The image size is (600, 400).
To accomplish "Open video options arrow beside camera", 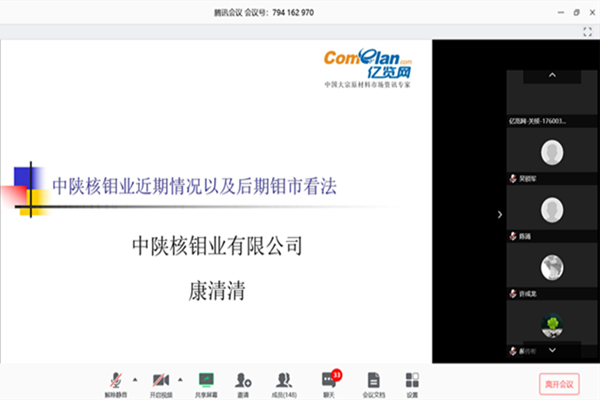I will point(180,379).
